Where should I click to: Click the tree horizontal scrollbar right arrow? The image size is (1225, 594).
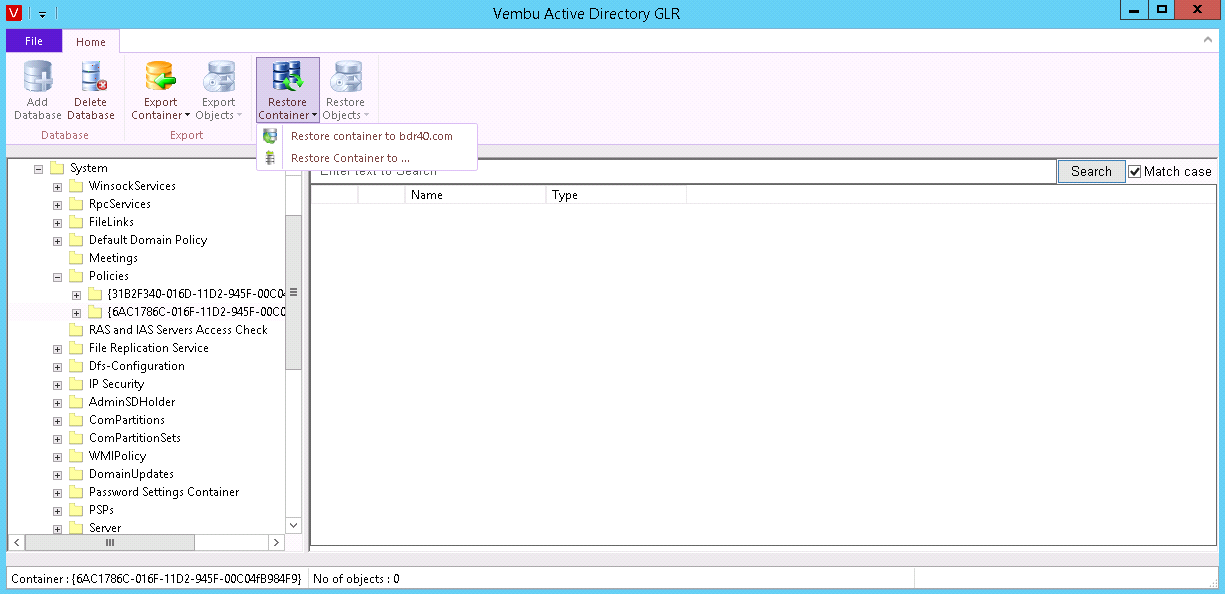point(277,542)
